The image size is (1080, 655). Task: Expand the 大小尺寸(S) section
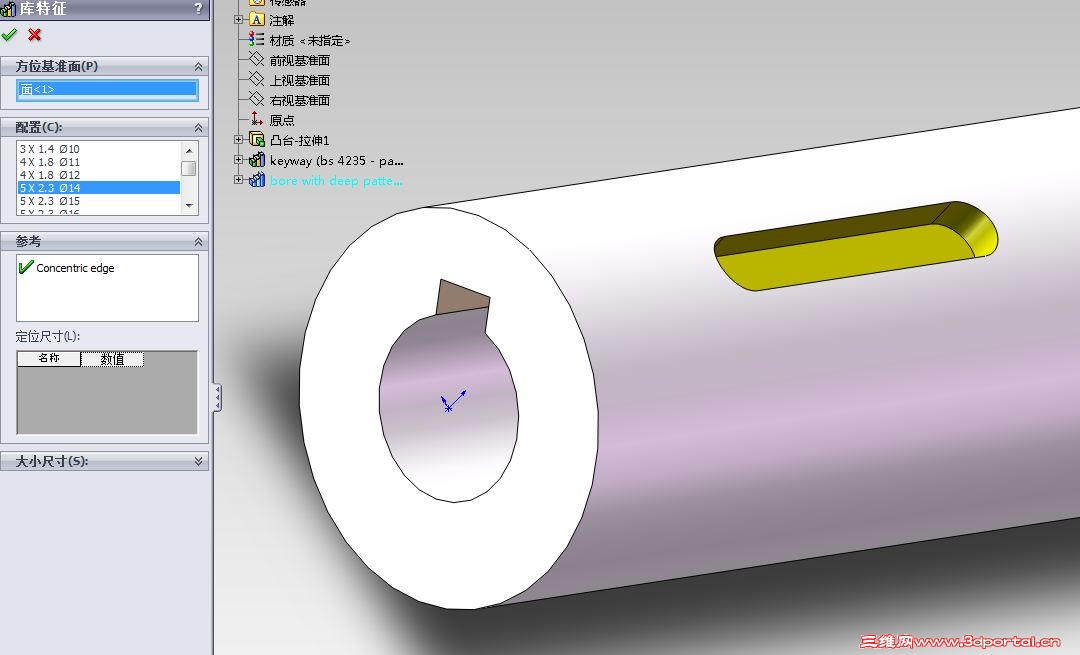pyautogui.click(x=198, y=461)
